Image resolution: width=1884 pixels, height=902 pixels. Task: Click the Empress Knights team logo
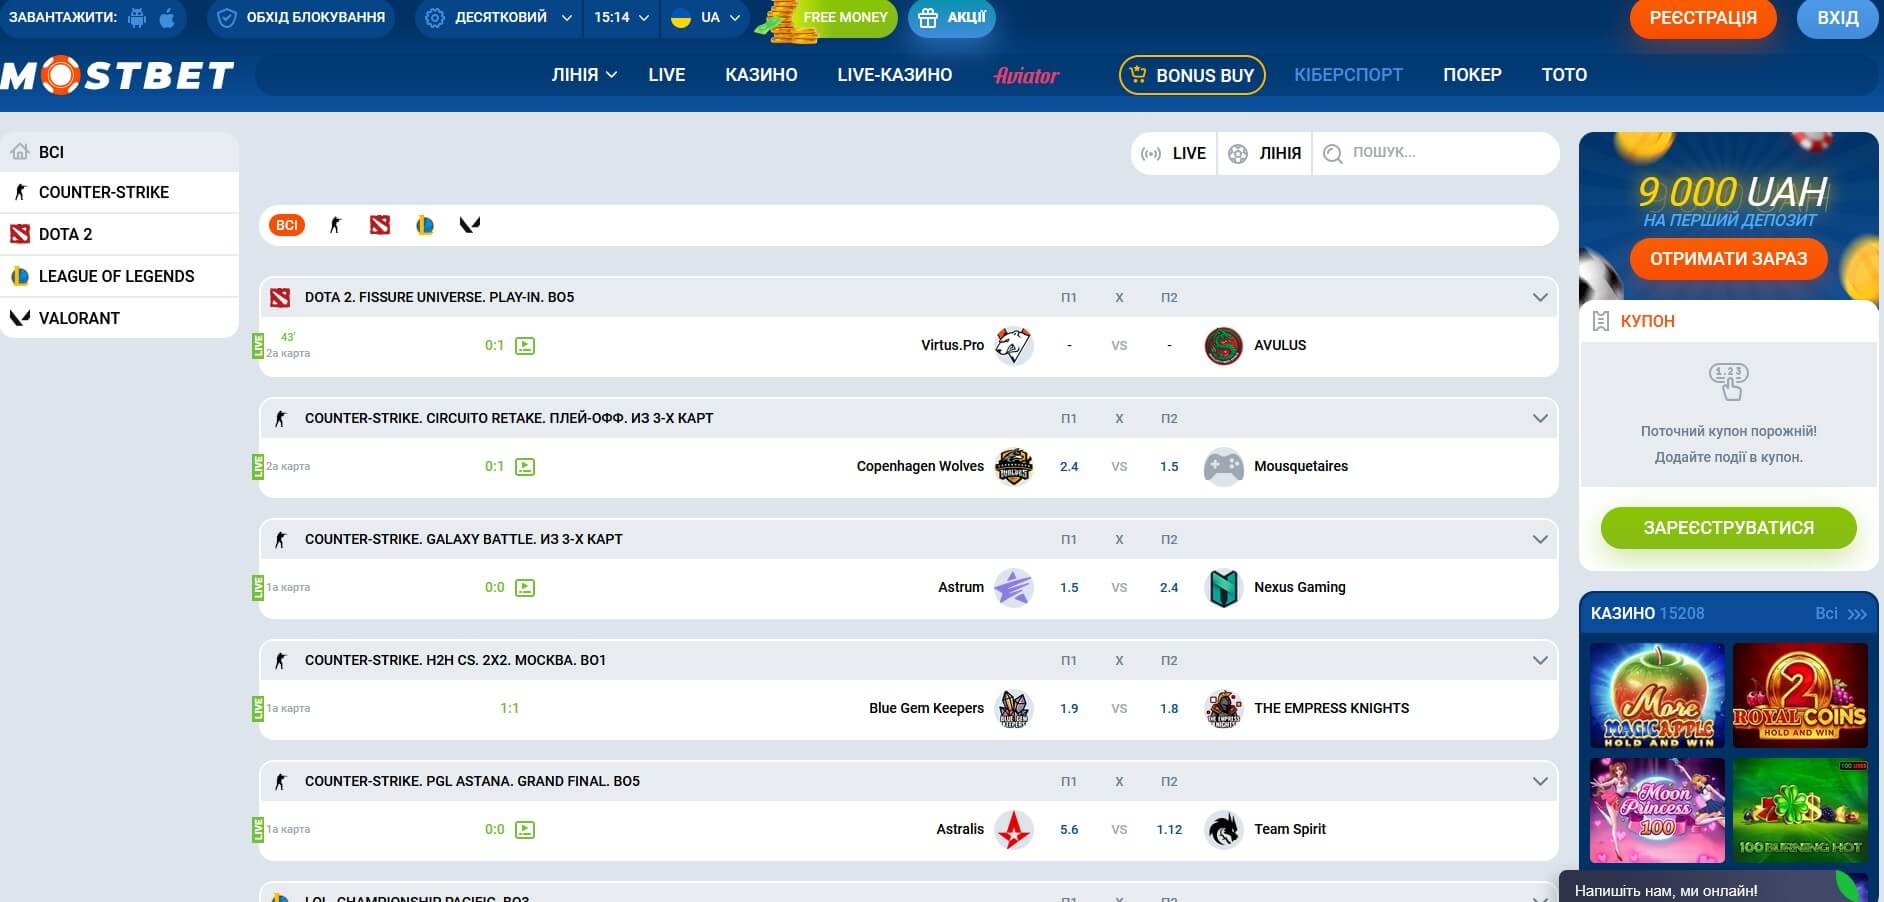pos(1224,708)
